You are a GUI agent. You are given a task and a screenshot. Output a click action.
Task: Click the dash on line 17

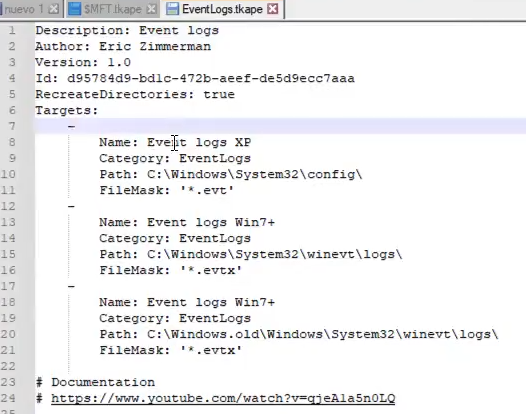[x=71, y=286]
